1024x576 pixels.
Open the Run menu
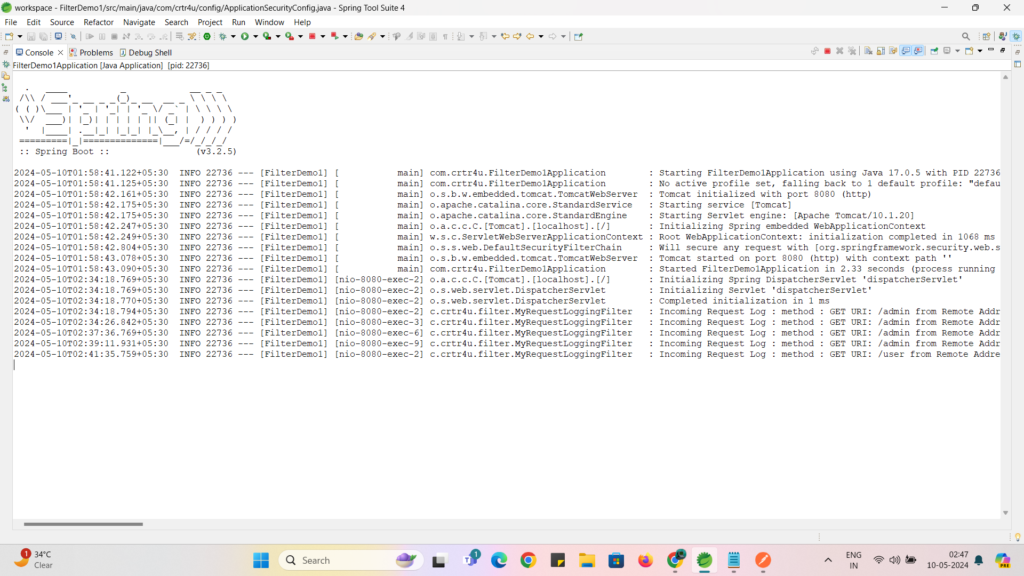point(238,22)
